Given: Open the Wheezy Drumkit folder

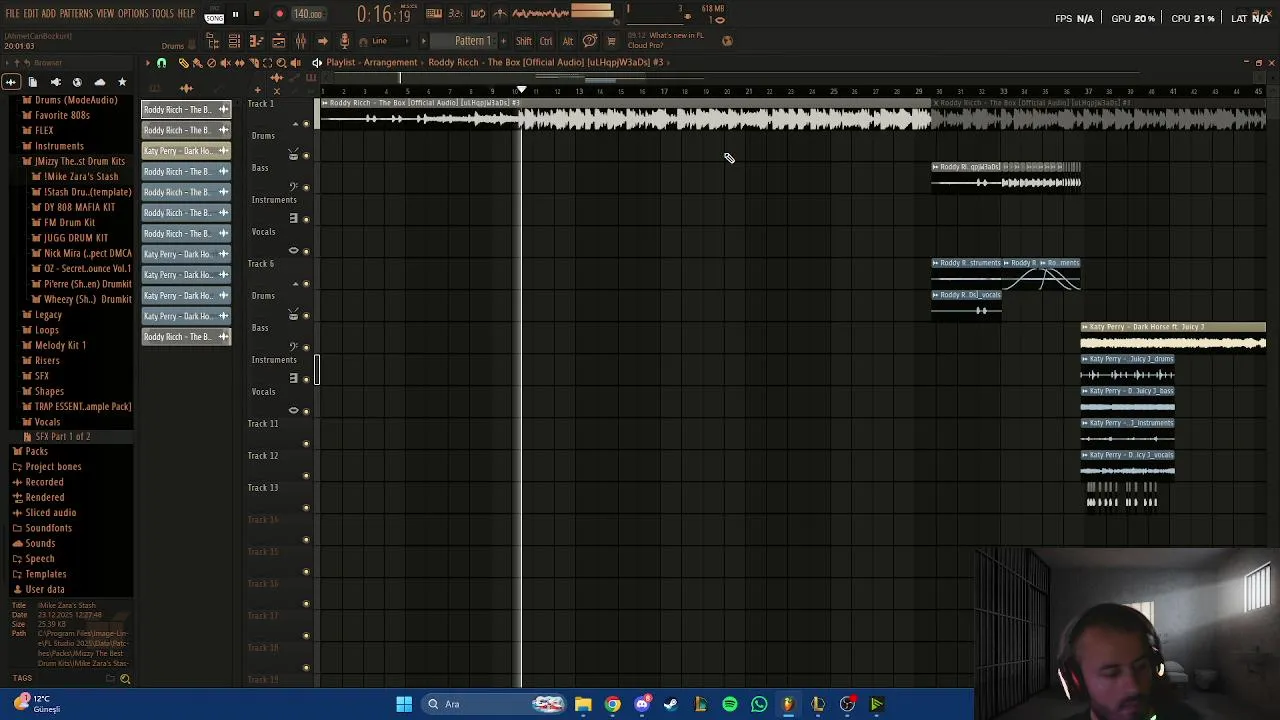Looking at the screenshot, I should (81, 299).
